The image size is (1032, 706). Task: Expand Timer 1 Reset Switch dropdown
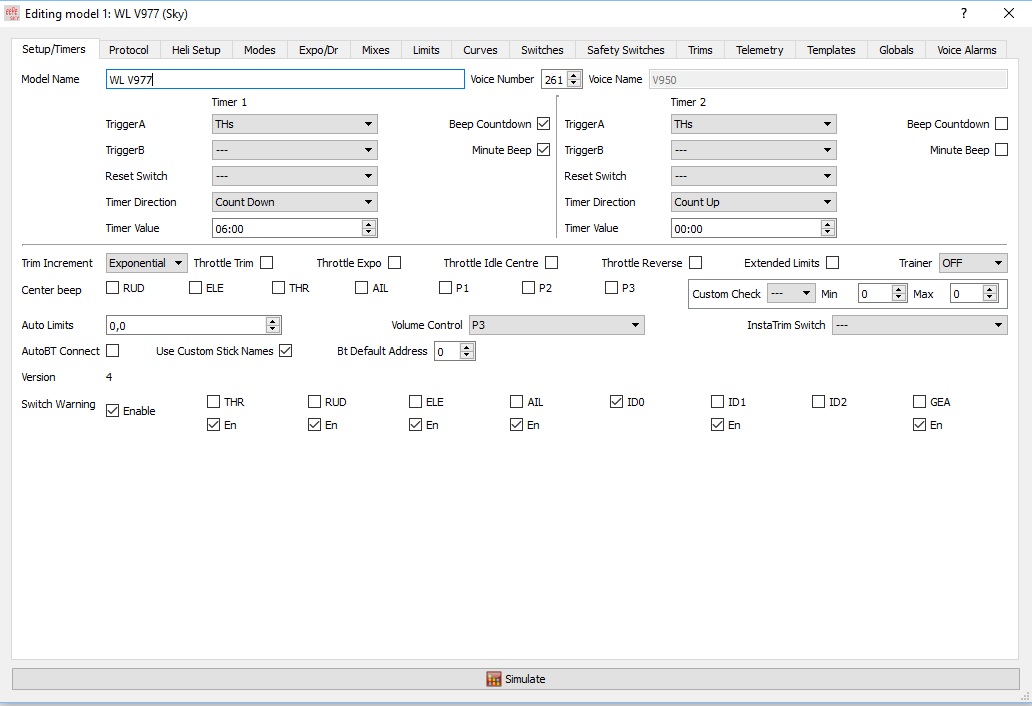[x=294, y=176]
